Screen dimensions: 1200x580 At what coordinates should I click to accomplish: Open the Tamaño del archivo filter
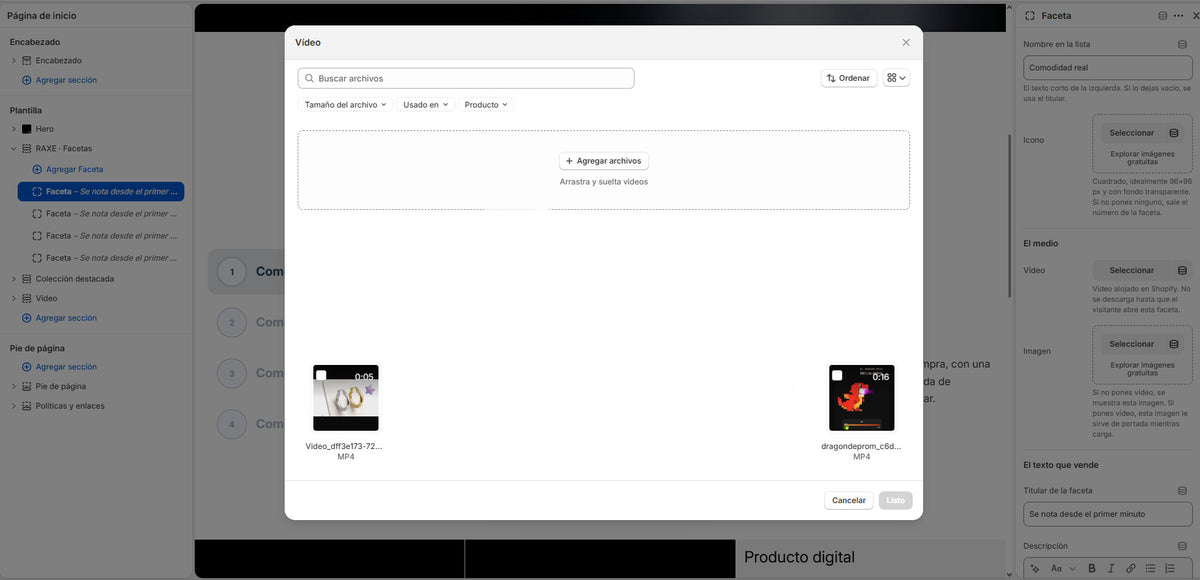345,104
